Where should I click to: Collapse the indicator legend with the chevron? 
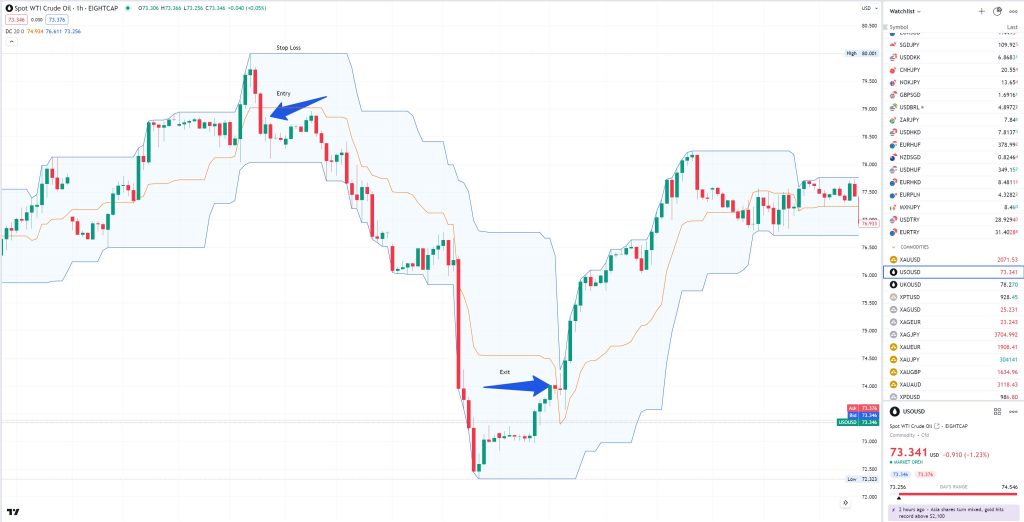pos(10,42)
